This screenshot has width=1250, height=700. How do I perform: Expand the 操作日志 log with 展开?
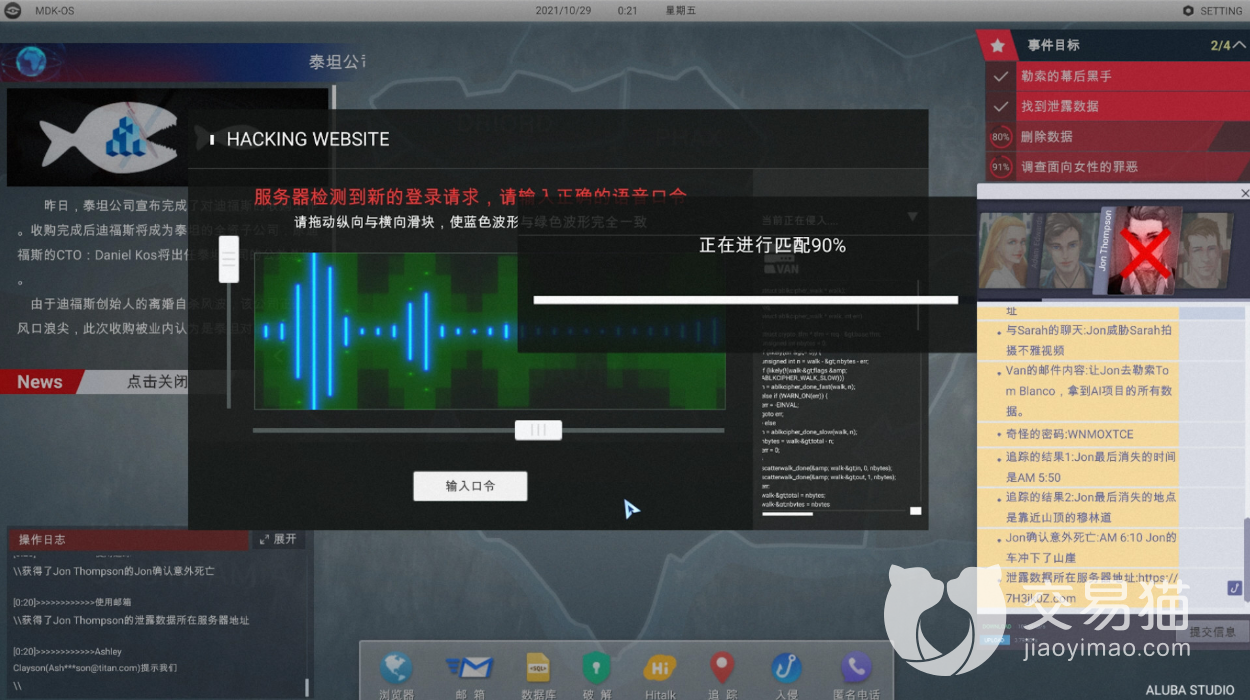[x=277, y=539]
